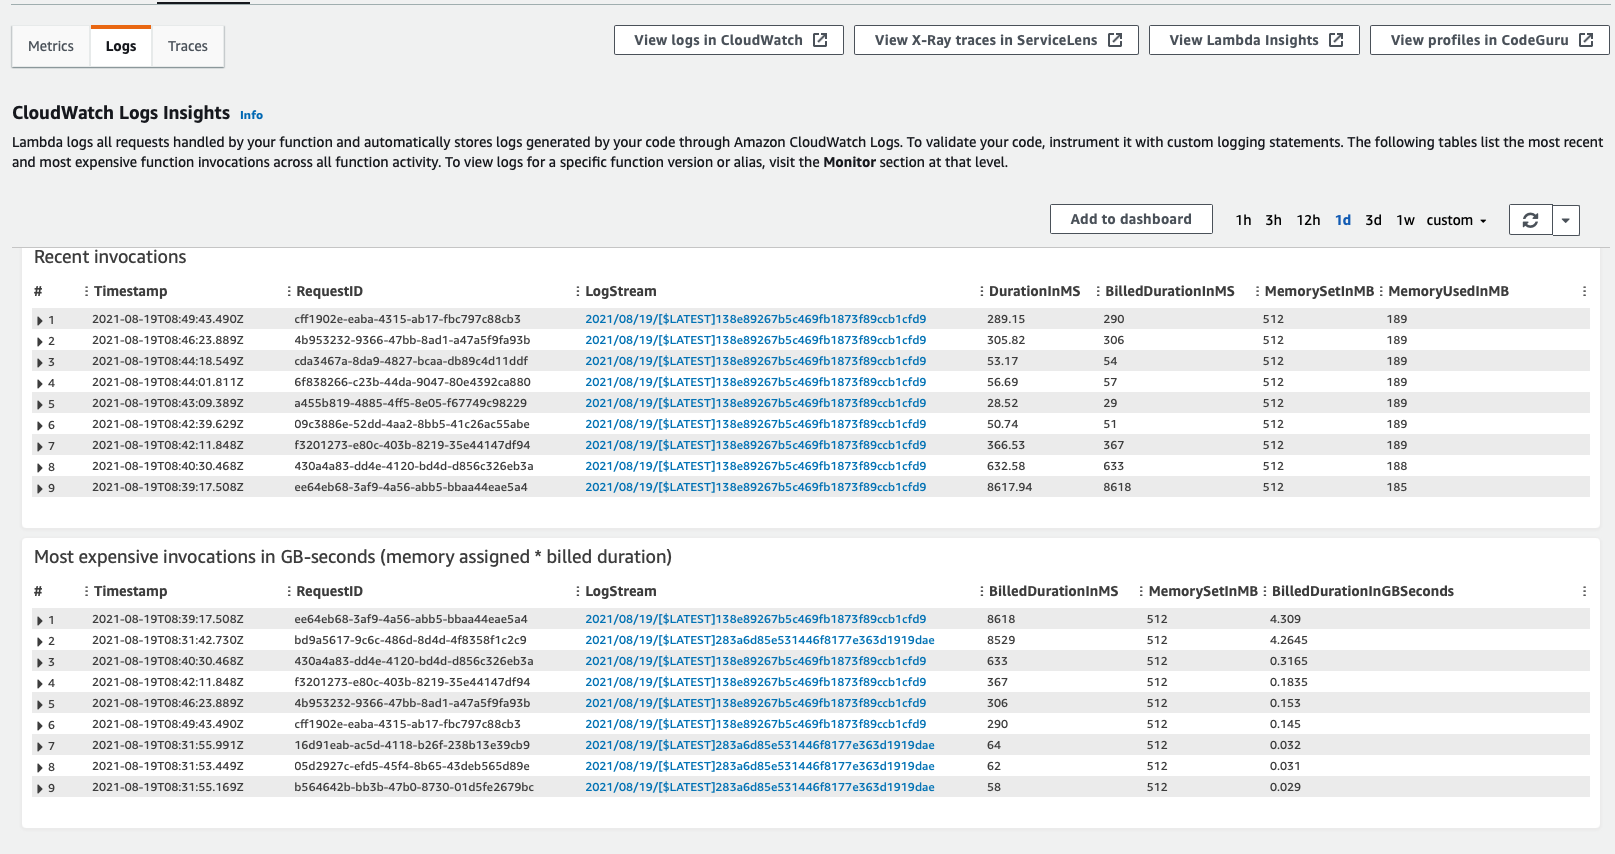Open Recent invocations table options menu icon
This screenshot has width=1615, height=854.
pos(1584,291)
